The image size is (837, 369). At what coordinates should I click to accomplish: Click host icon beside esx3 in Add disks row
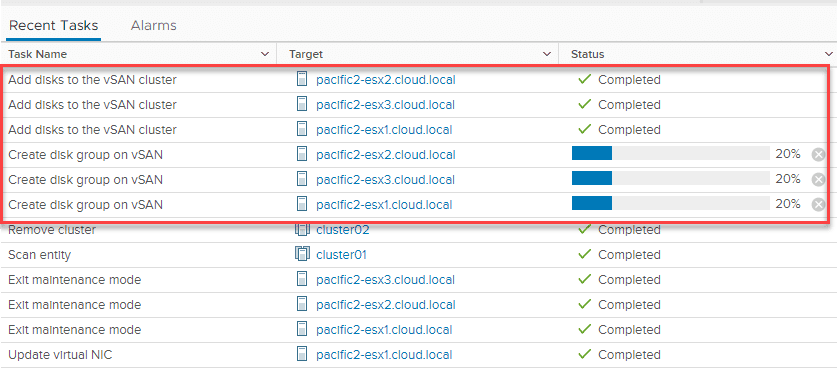pos(302,104)
